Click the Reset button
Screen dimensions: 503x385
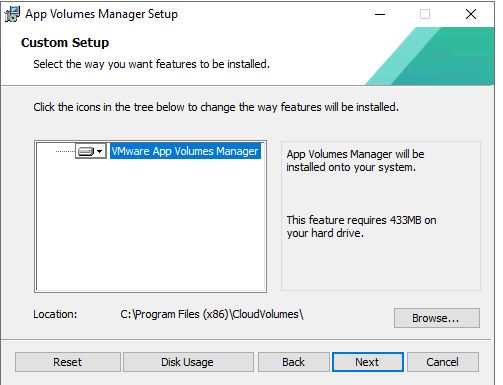(x=68, y=362)
